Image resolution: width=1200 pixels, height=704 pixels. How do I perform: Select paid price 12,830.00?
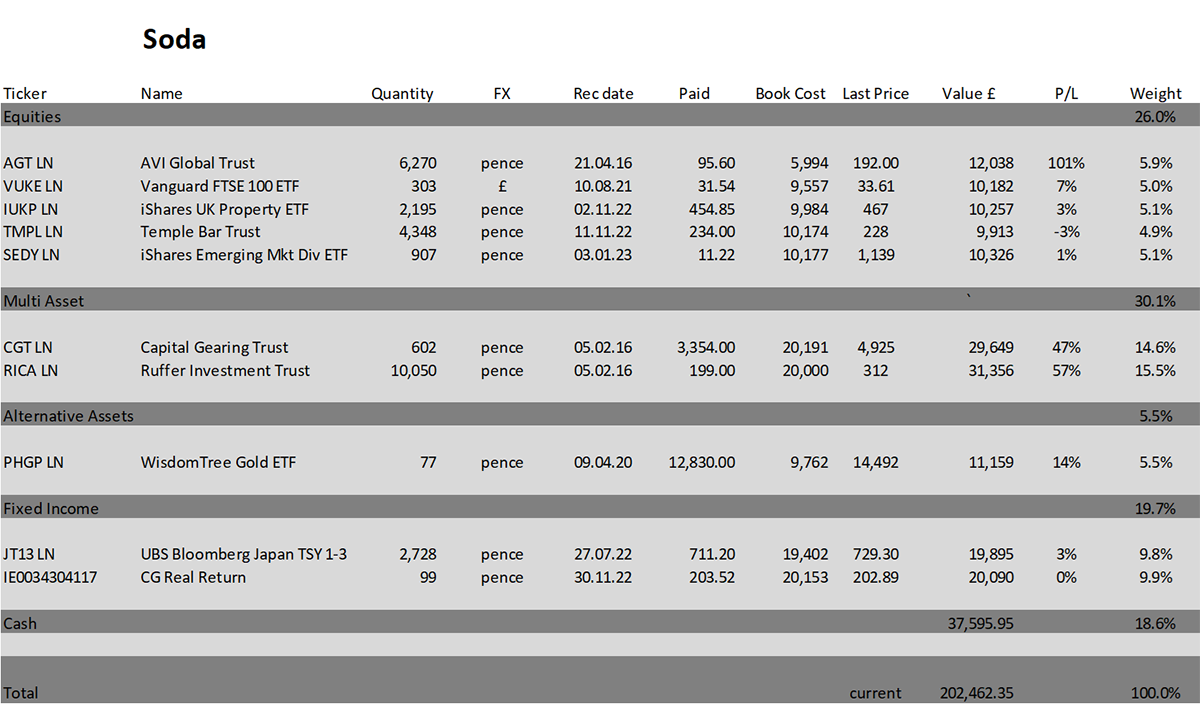pos(702,463)
